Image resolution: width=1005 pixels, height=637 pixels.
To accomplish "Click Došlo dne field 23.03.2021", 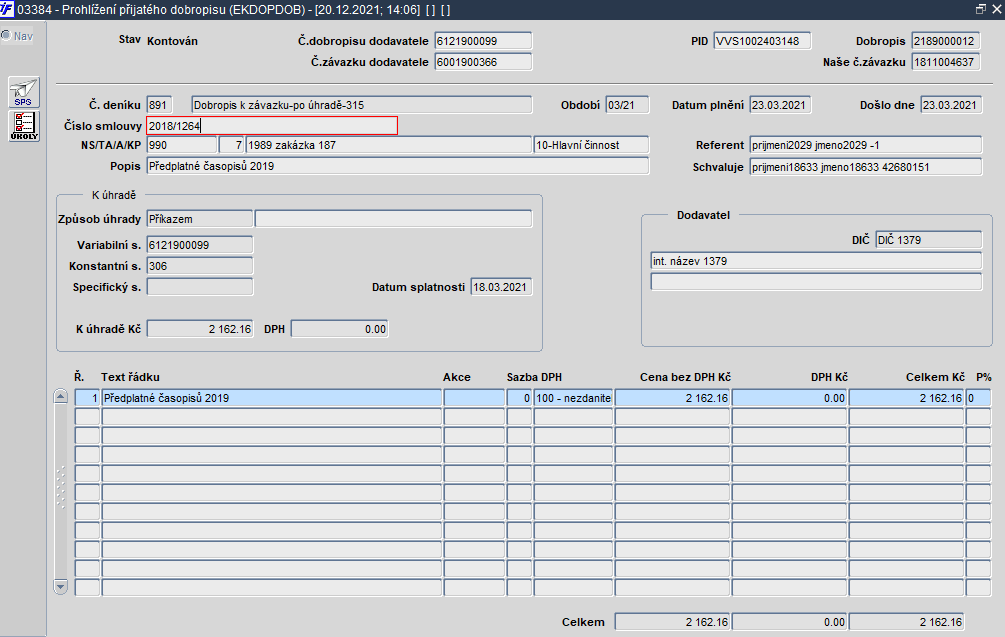I will click(950, 105).
